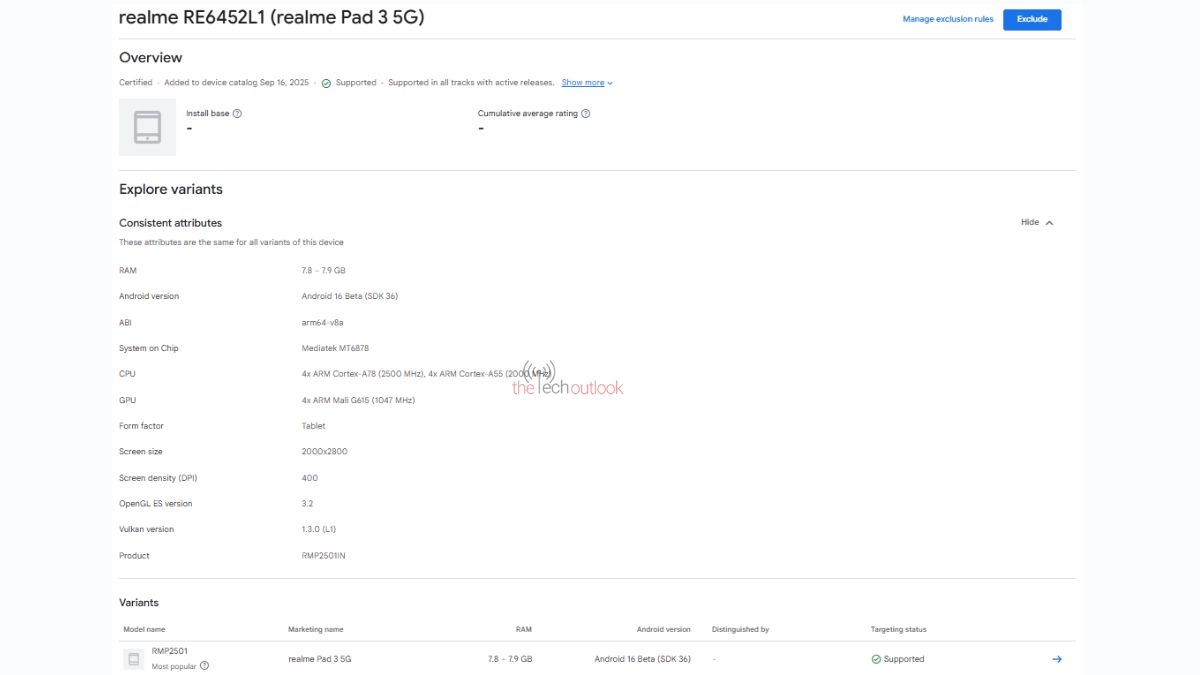
Task: Expand Show more in the Overview section
Action: pos(581,82)
